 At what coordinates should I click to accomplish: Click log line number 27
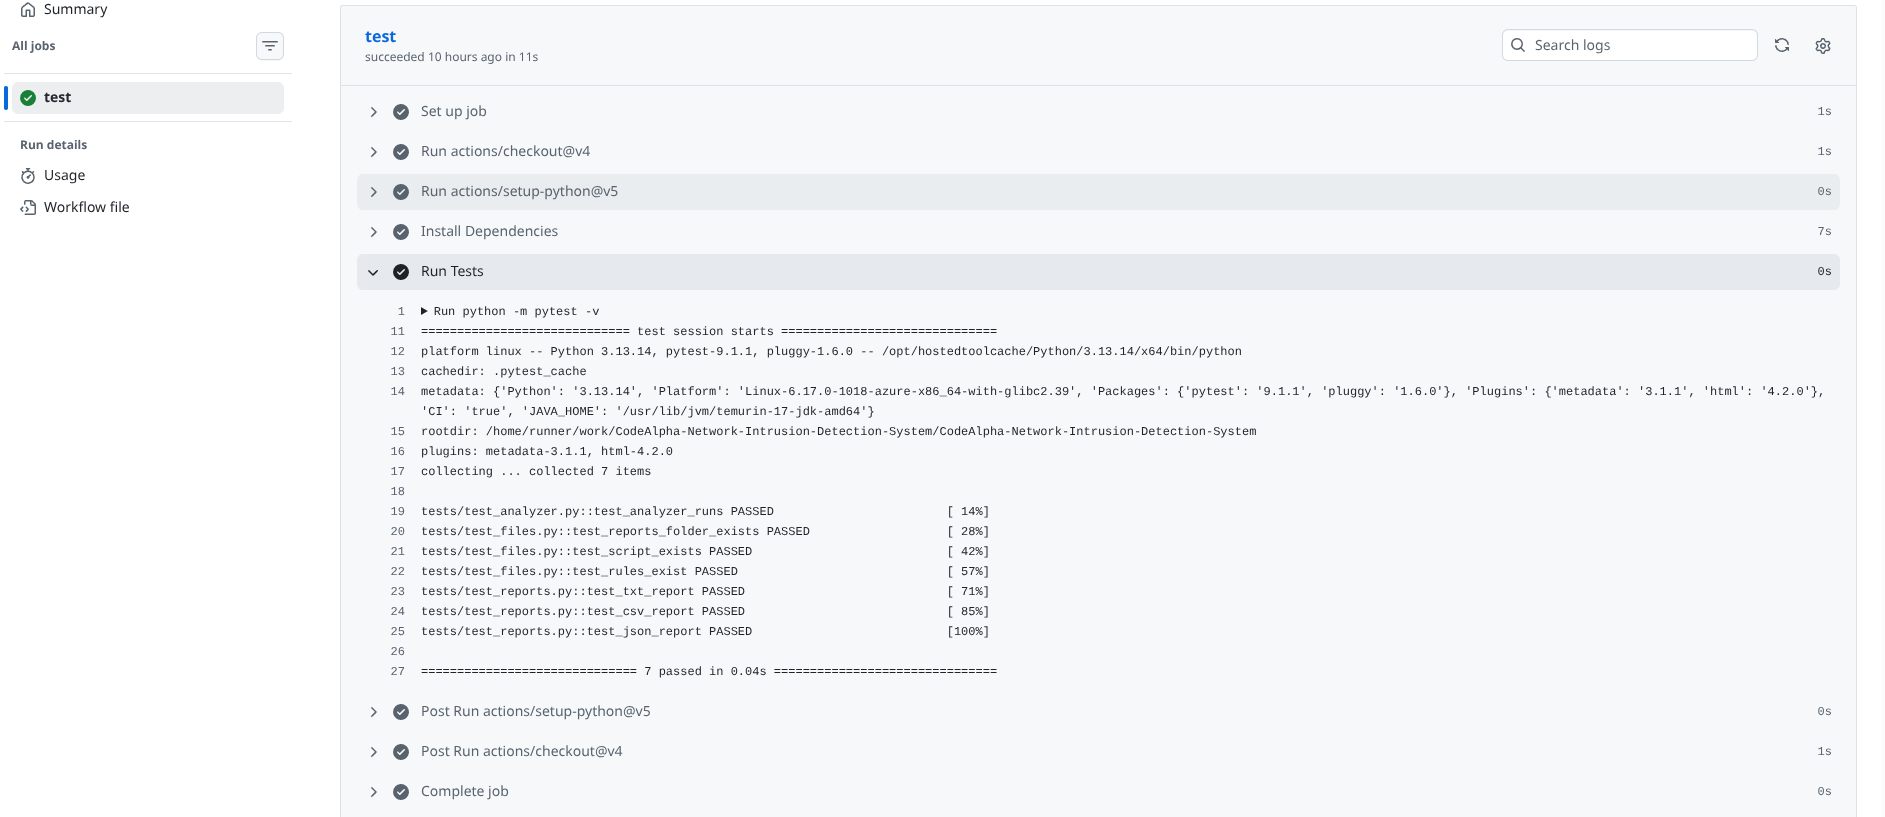pos(398,671)
